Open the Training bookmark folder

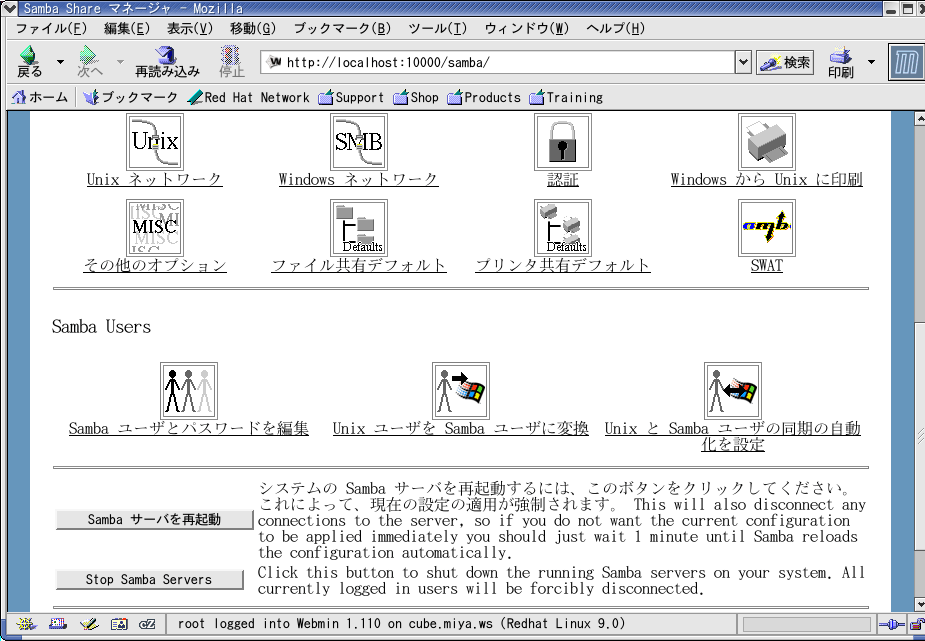coord(566,97)
